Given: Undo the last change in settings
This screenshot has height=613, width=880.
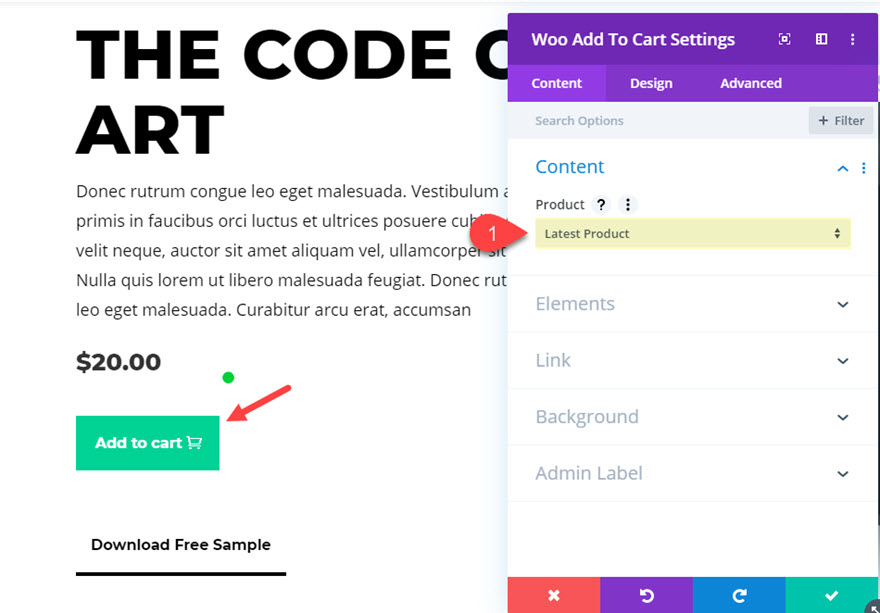Looking at the screenshot, I should pyautogui.click(x=646, y=595).
